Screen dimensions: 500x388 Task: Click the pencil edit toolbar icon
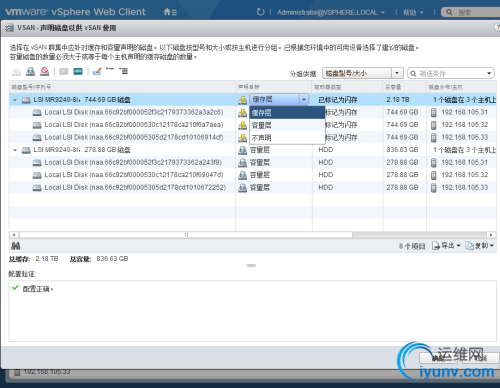pyautogui.click(x=97, y=71)
